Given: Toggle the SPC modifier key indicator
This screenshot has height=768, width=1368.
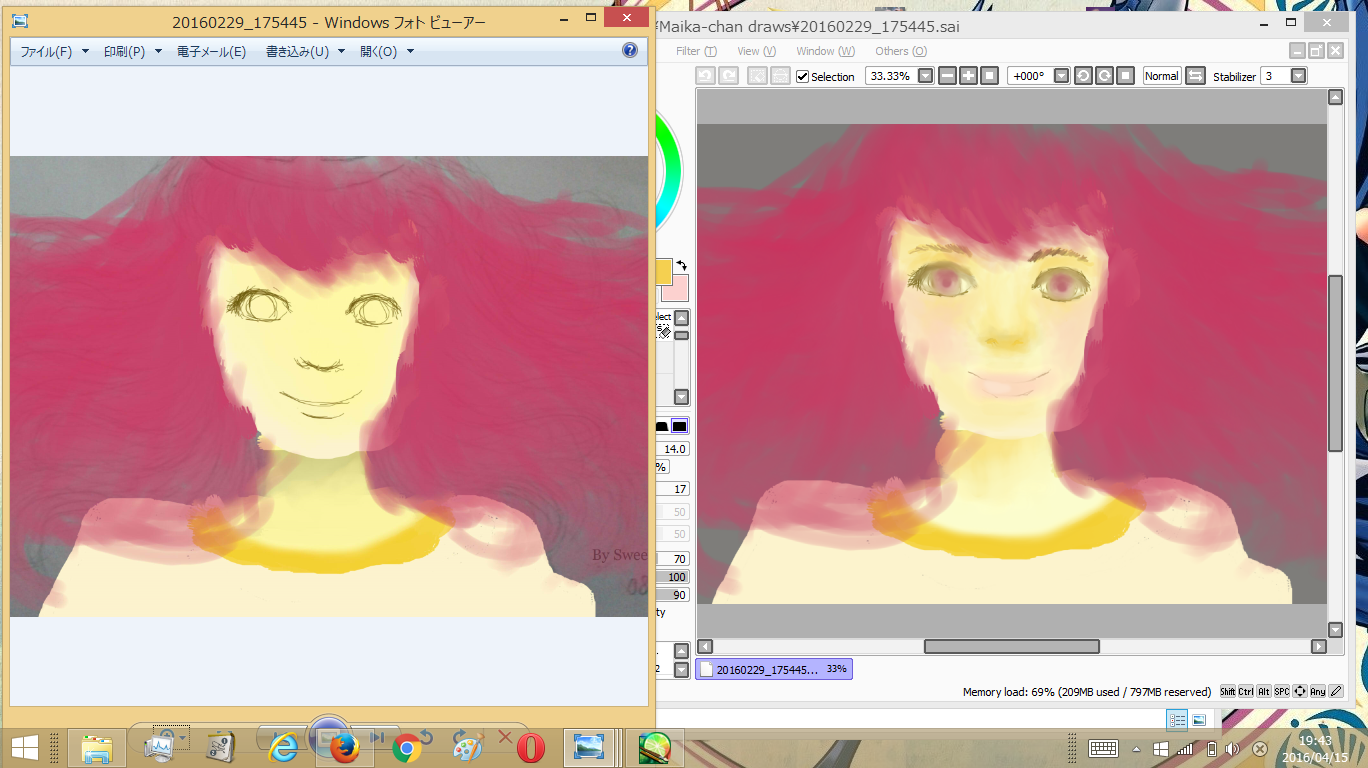Looking at the screenshot, I should (x=1282, y=691).
